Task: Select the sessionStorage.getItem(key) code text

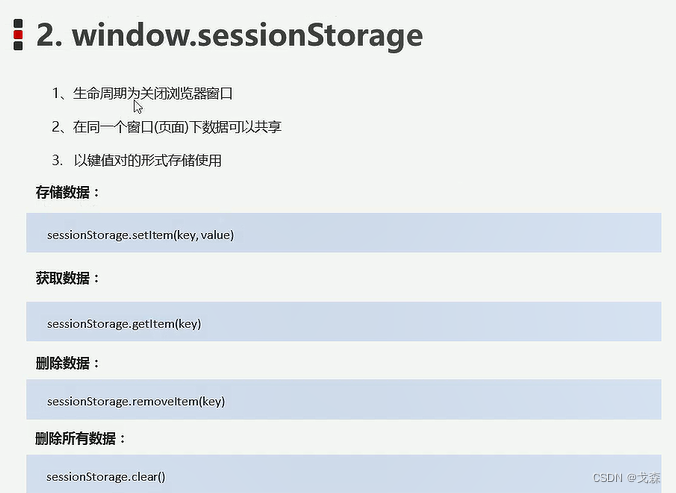Action: [124, 324]
